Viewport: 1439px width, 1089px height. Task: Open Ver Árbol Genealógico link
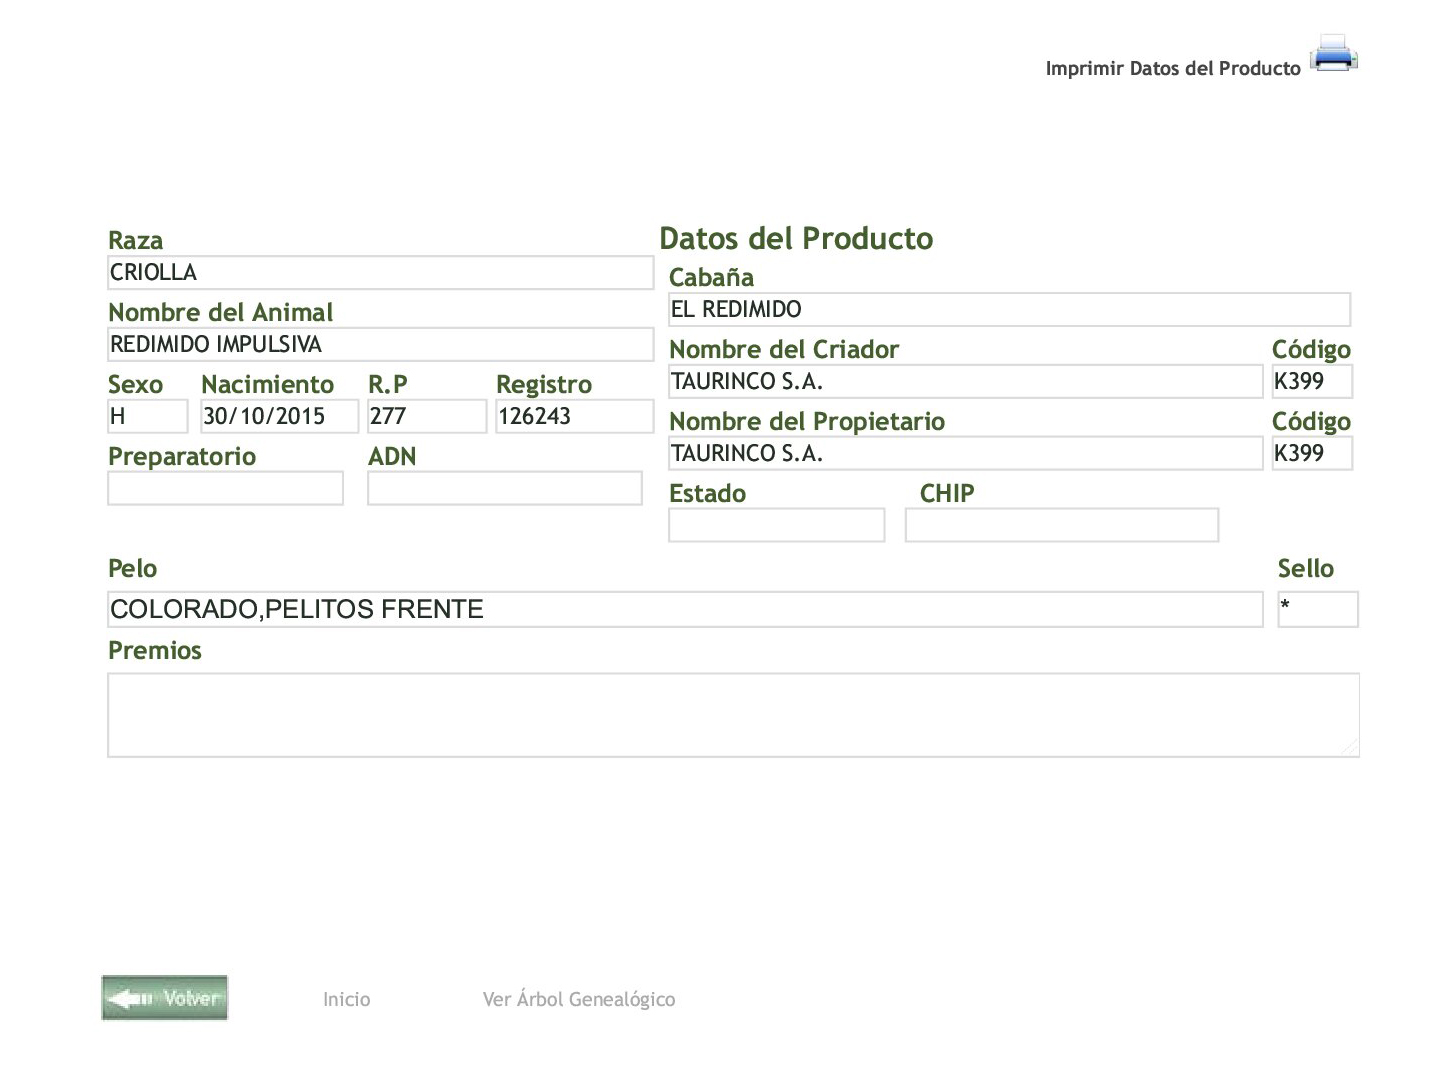pos(578,999)
